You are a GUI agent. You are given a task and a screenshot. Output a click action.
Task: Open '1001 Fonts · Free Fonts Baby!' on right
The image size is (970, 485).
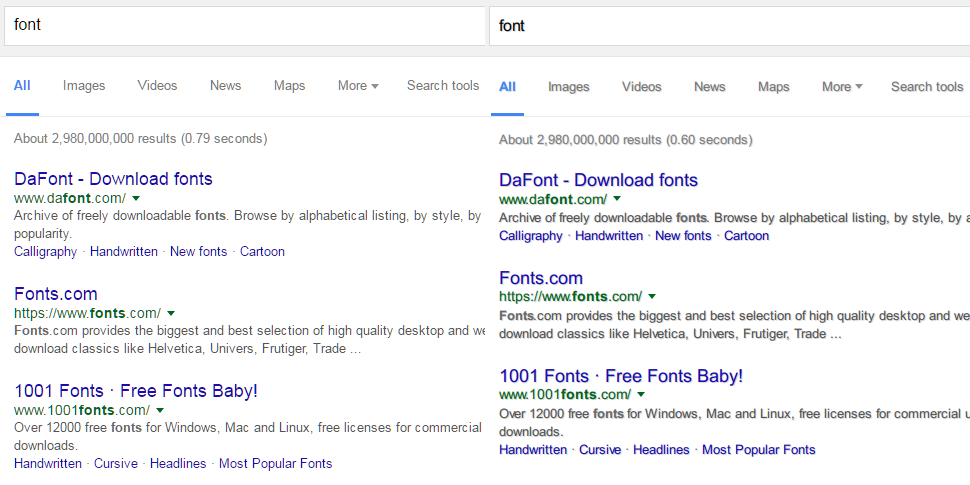[621, 376]
